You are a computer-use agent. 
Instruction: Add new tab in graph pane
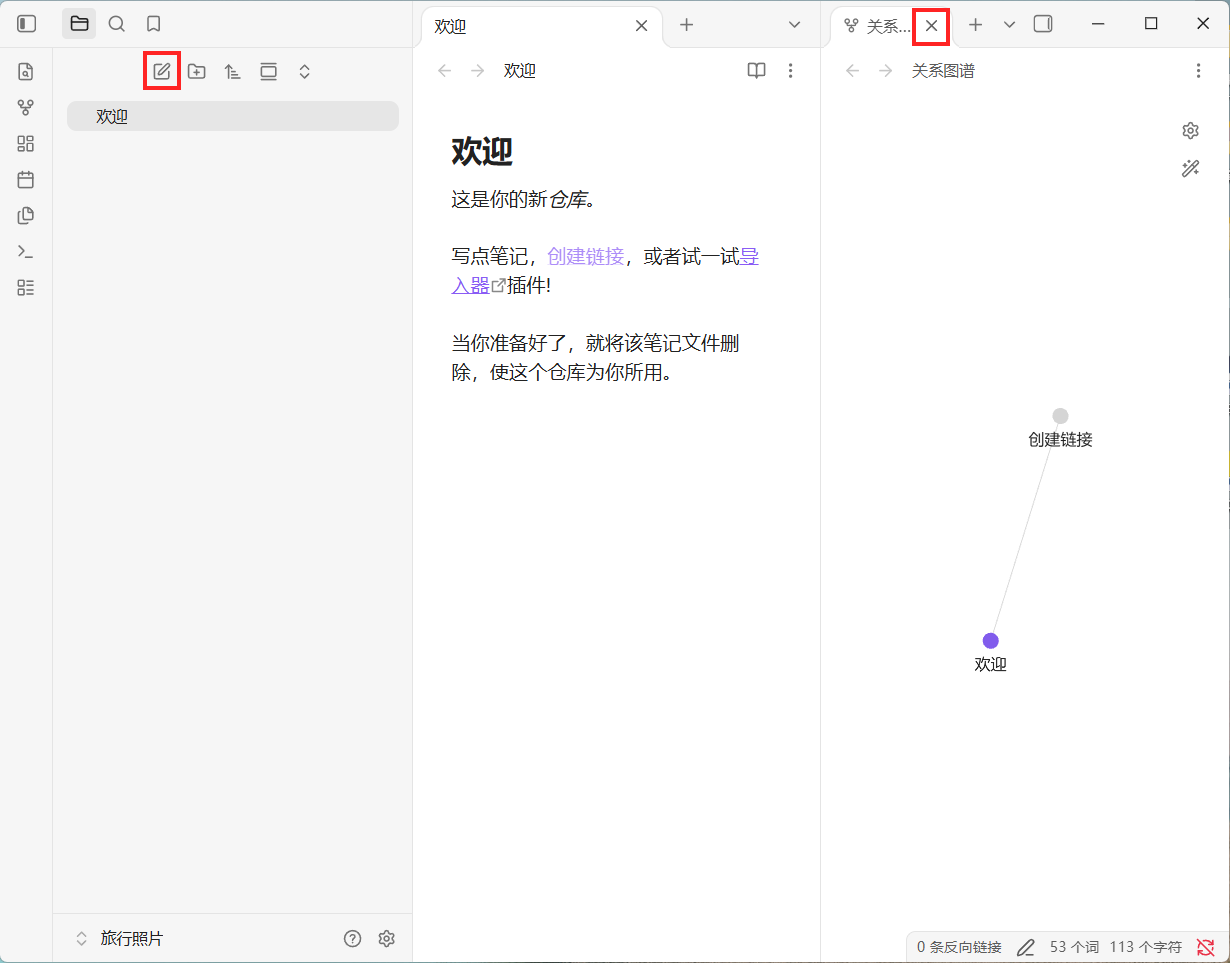click(x=976, y=25)
